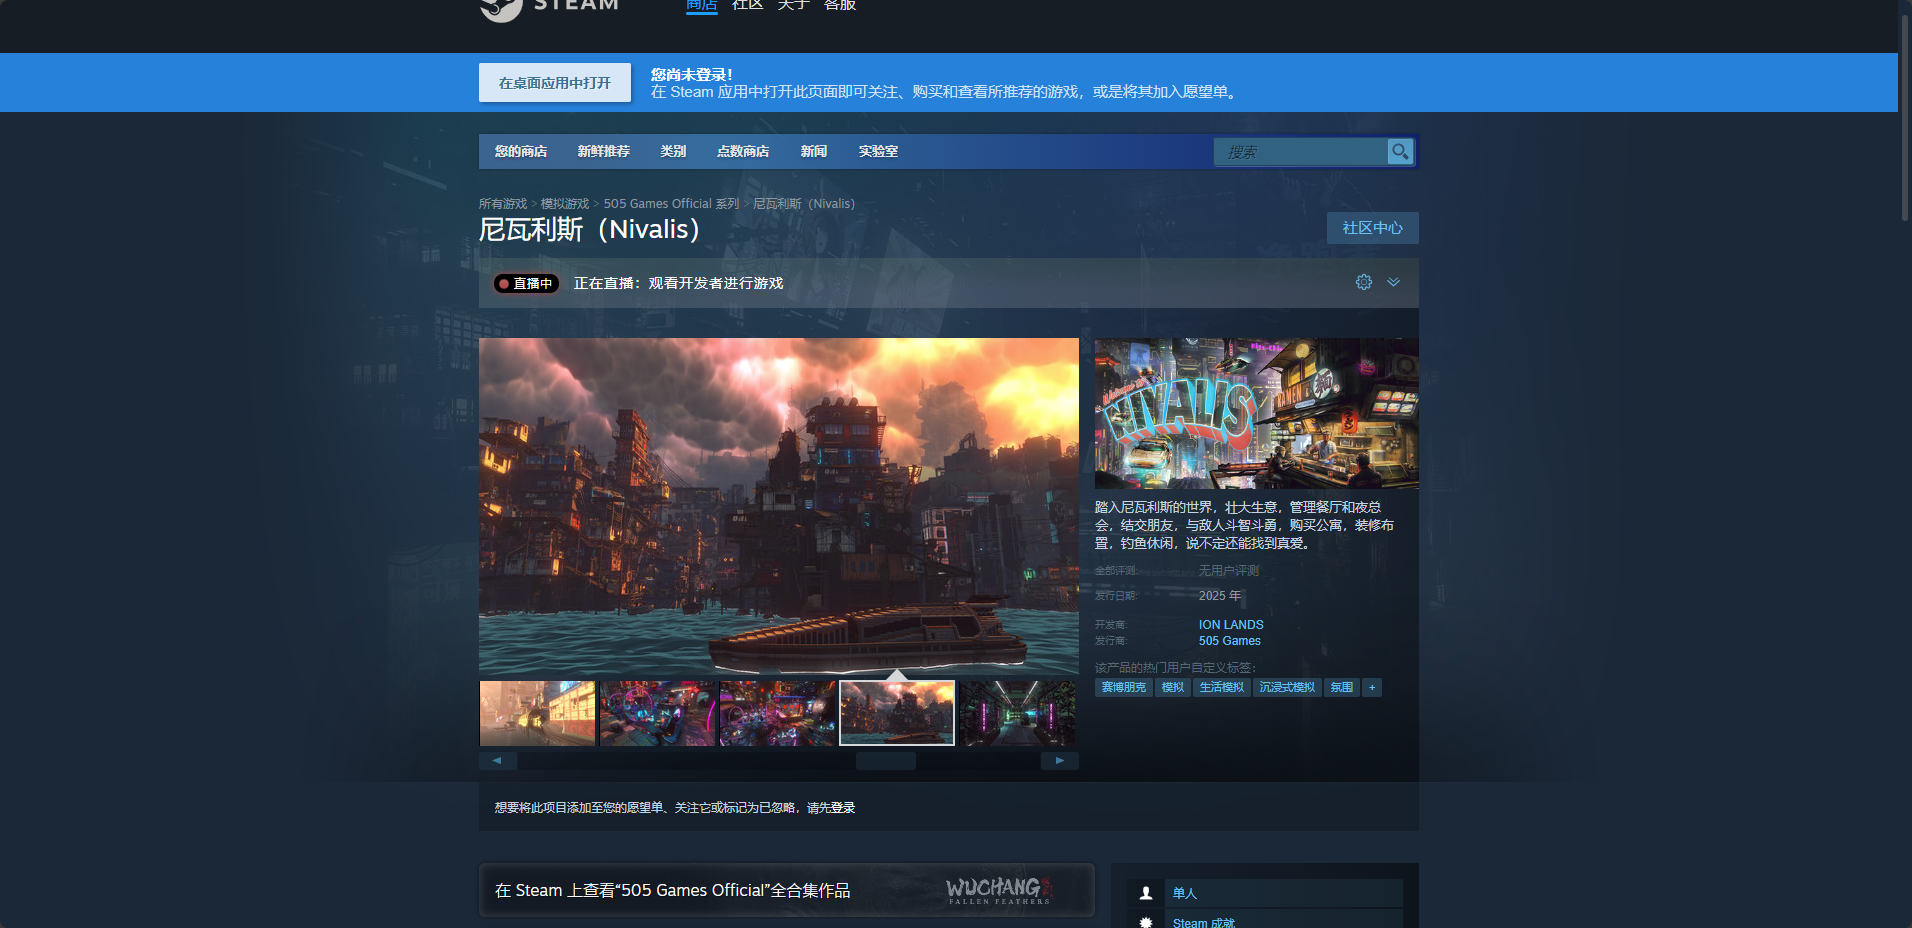Open 点数商店 menu item
Screen dimensions: 1912x928
[743, 151]
